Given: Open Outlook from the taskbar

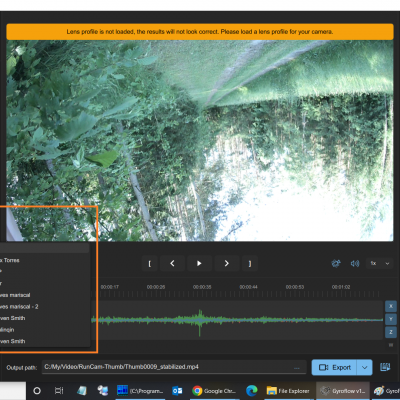Looking at the screenshot, I should tap(177, 391).
